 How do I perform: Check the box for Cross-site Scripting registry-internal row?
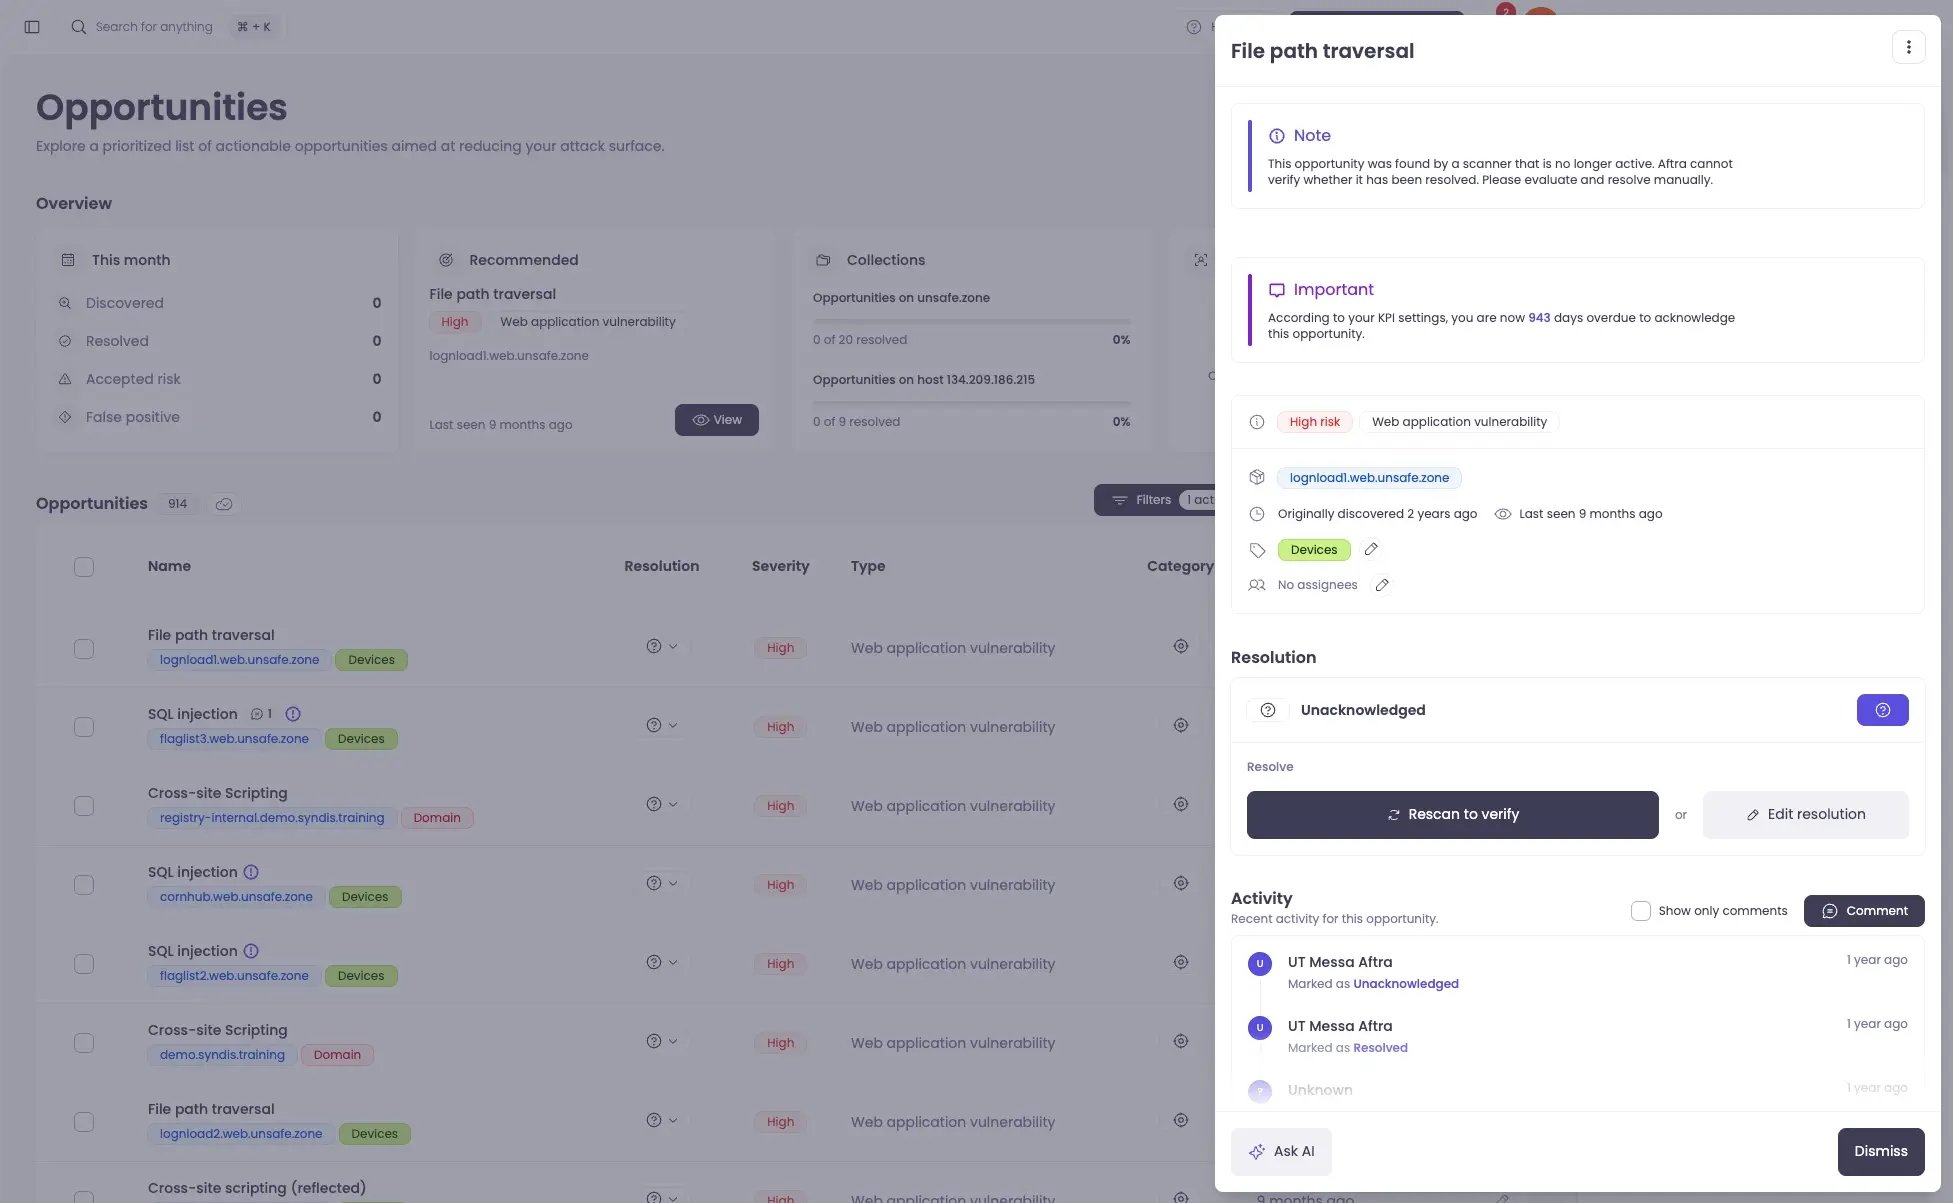point(84,806)
